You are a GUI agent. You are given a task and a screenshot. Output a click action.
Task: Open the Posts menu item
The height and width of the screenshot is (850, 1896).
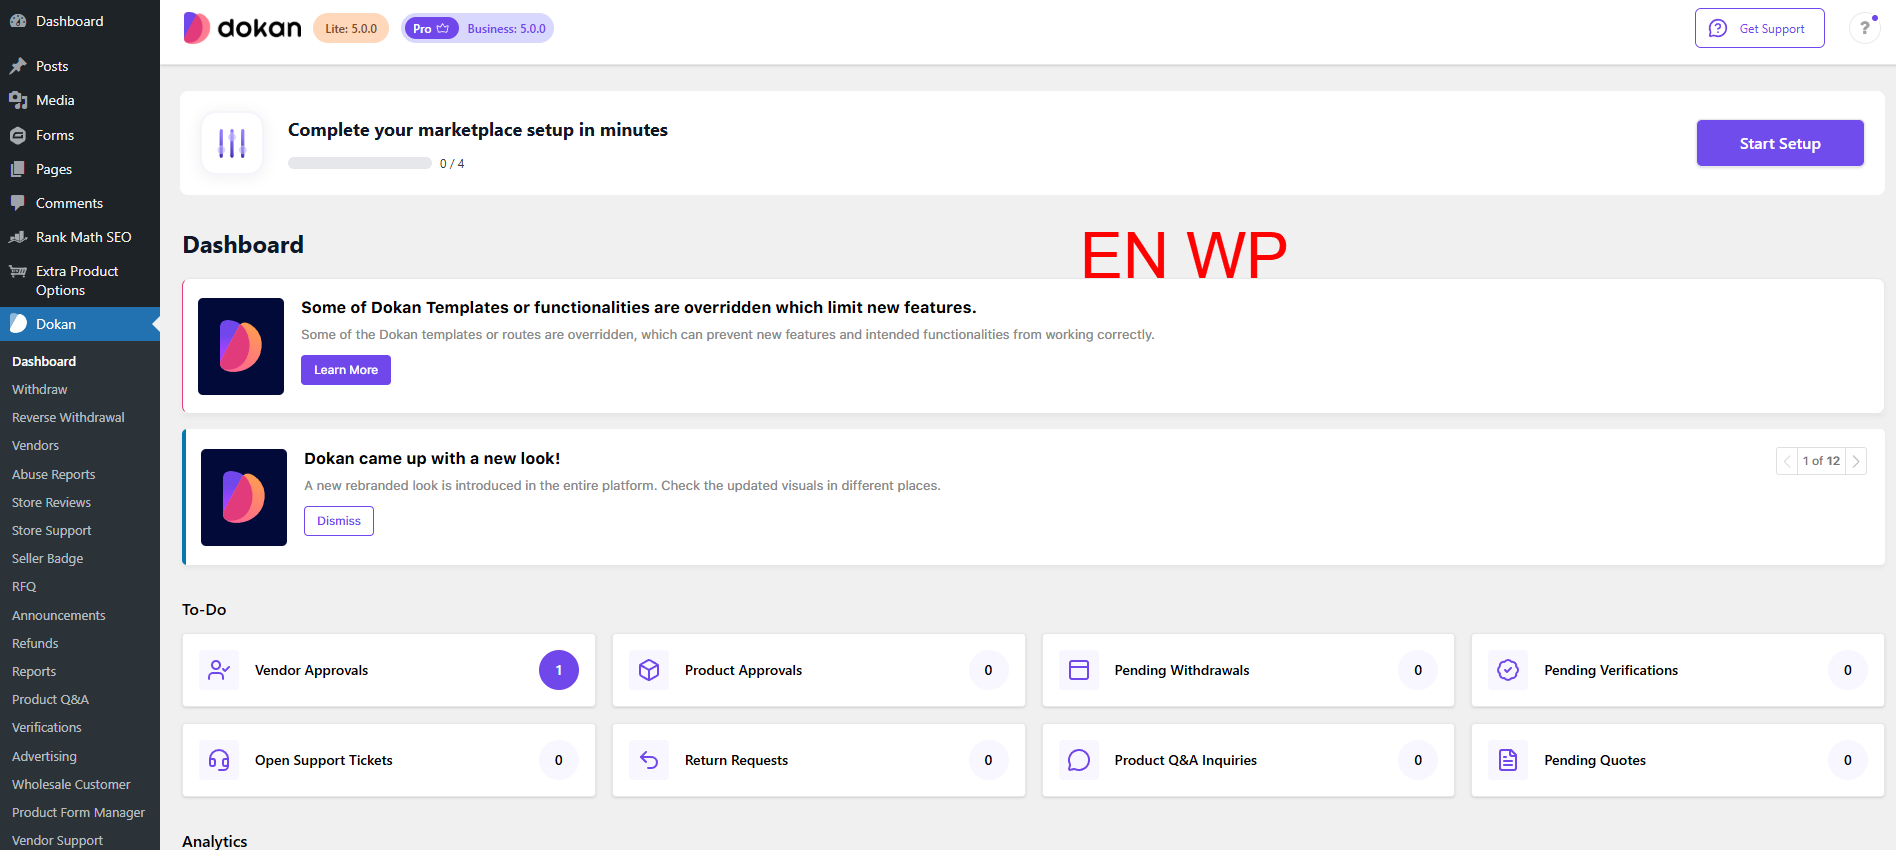pos(80,66)
